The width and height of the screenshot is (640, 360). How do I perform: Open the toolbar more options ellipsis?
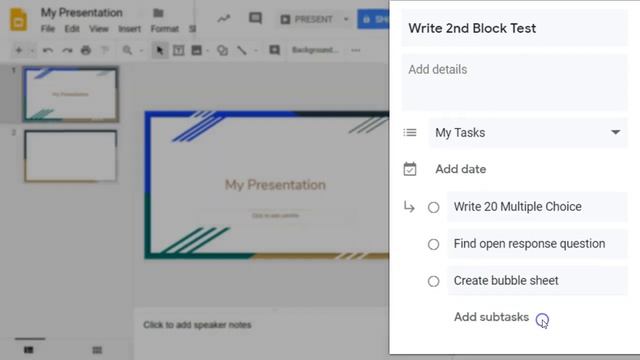tap(356, 51)
